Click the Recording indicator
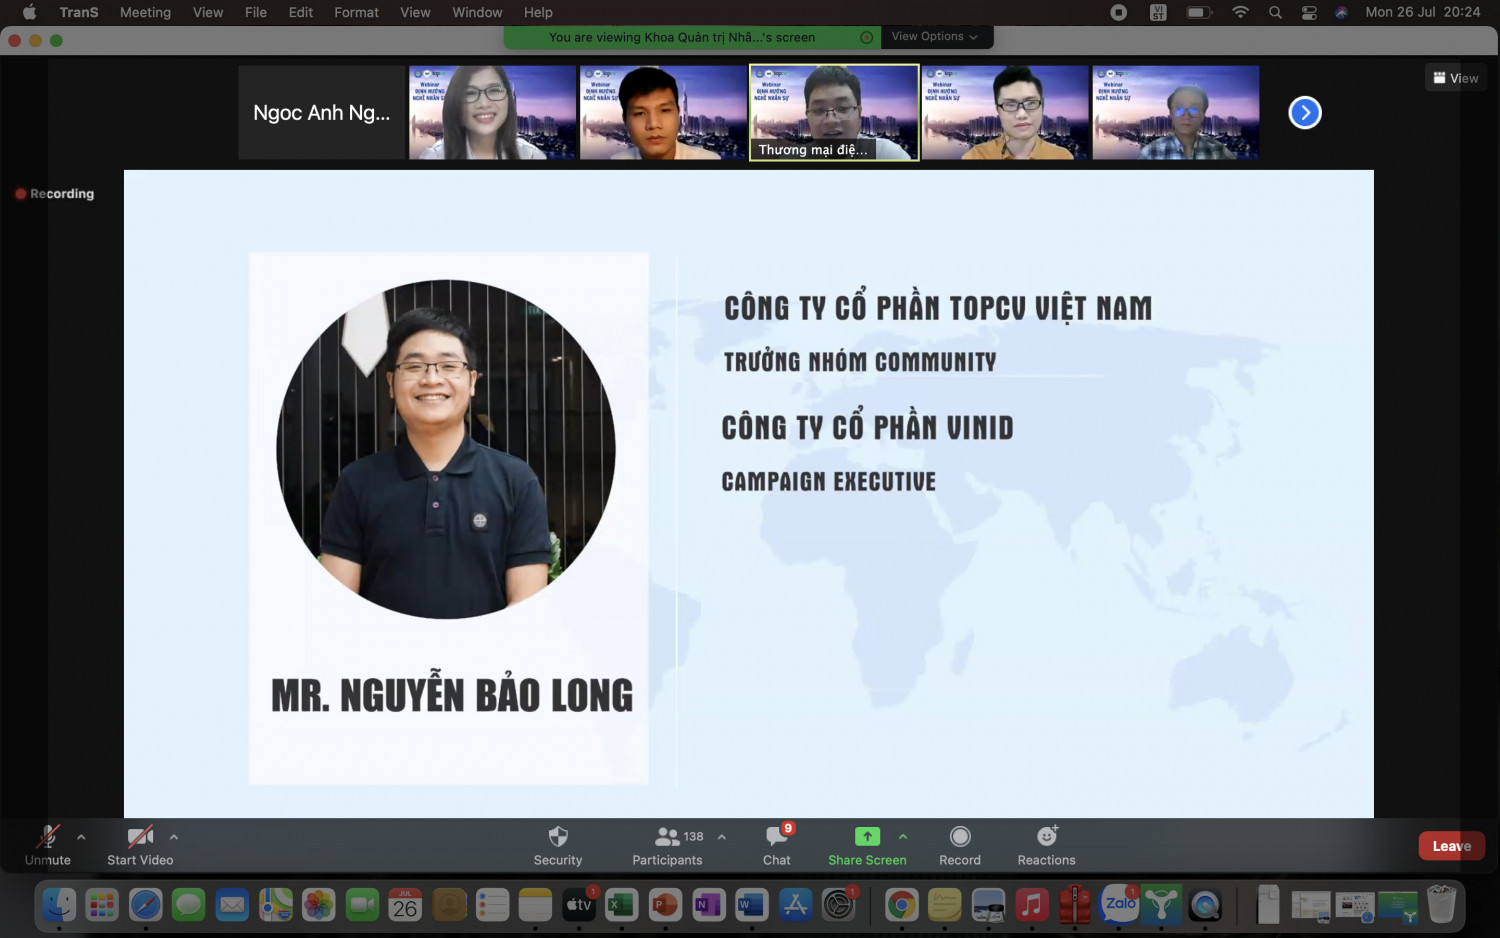The width and height of the screenshot is (1500, 938). click(x=55, y=194)
